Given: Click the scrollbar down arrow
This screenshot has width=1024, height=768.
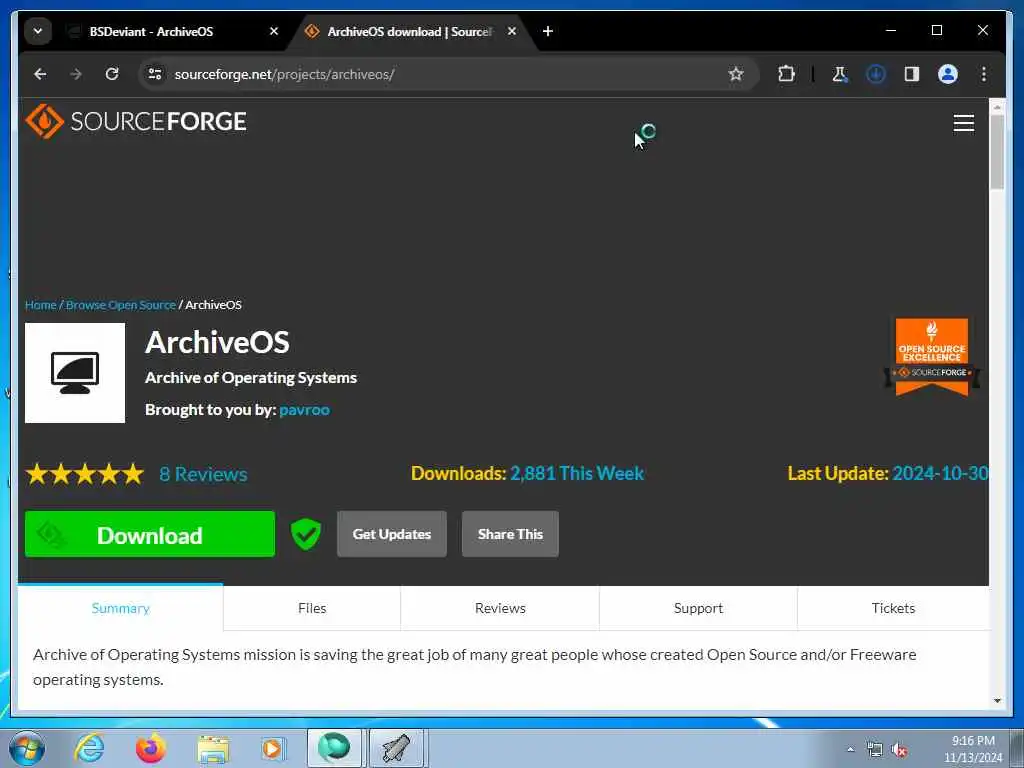Looking at the screenshot, I should click(x=997, y=701).
